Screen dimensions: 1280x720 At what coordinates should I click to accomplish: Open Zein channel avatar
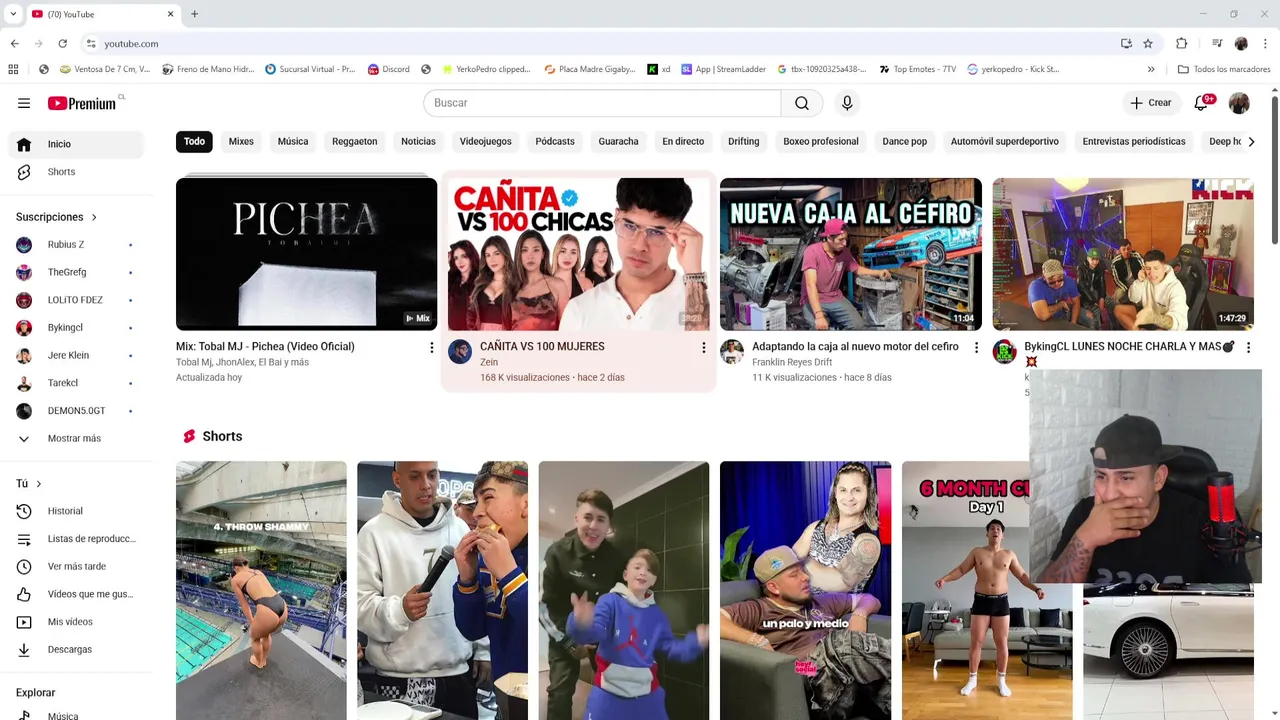click(460, 351)
